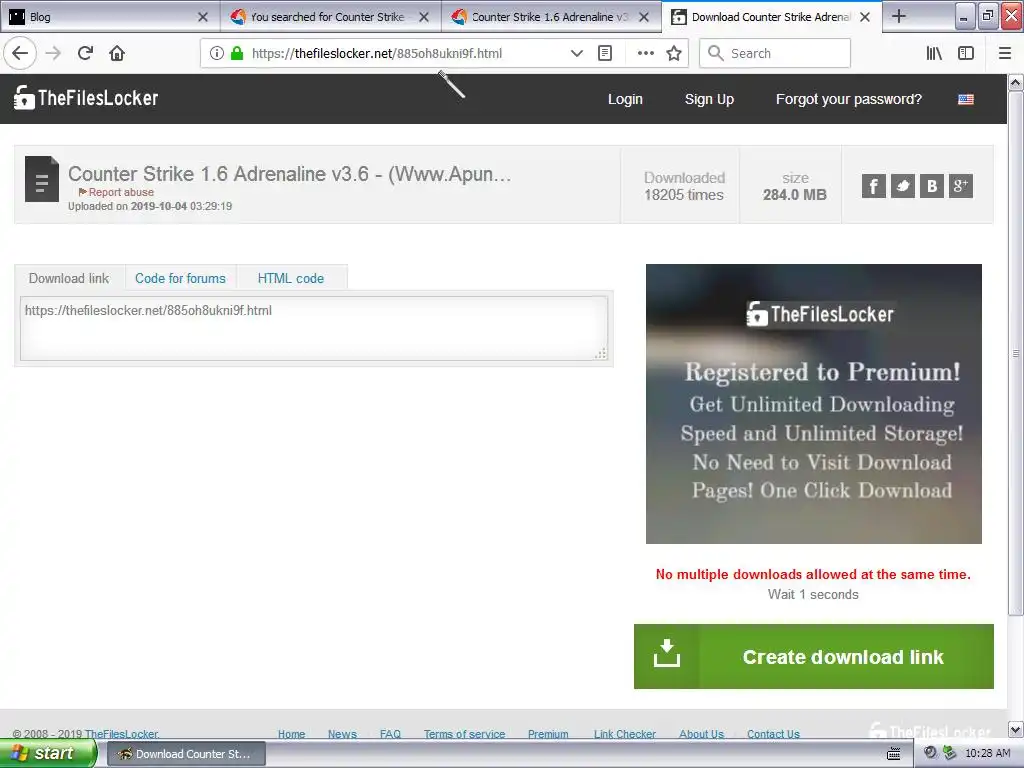Open the Sign Up page

click(x=709, y=99)
